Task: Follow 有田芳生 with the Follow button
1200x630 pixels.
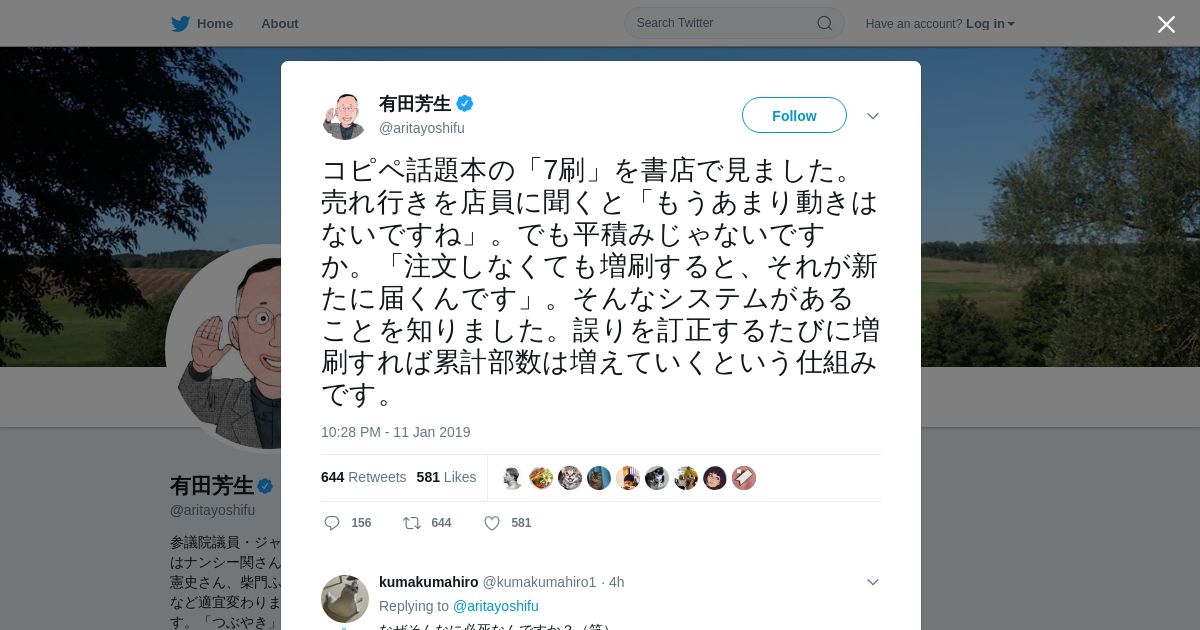Action: (x=794, y=115)
